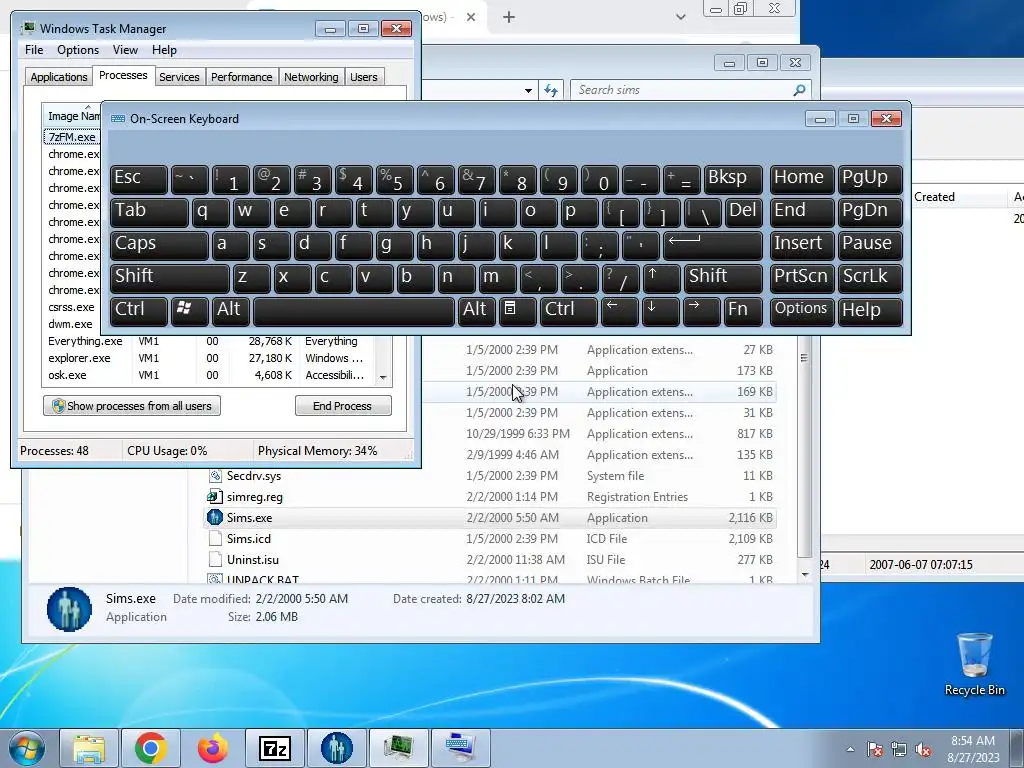This screenshot has width=1024, height=768.
Task: Click the muted volume tray icon
Action: pos(923,749)
